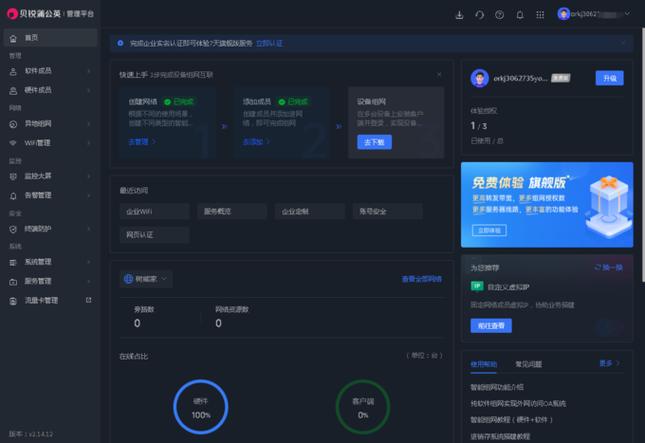
Task: Click the 去下载 download button
Action: point(374,142)
